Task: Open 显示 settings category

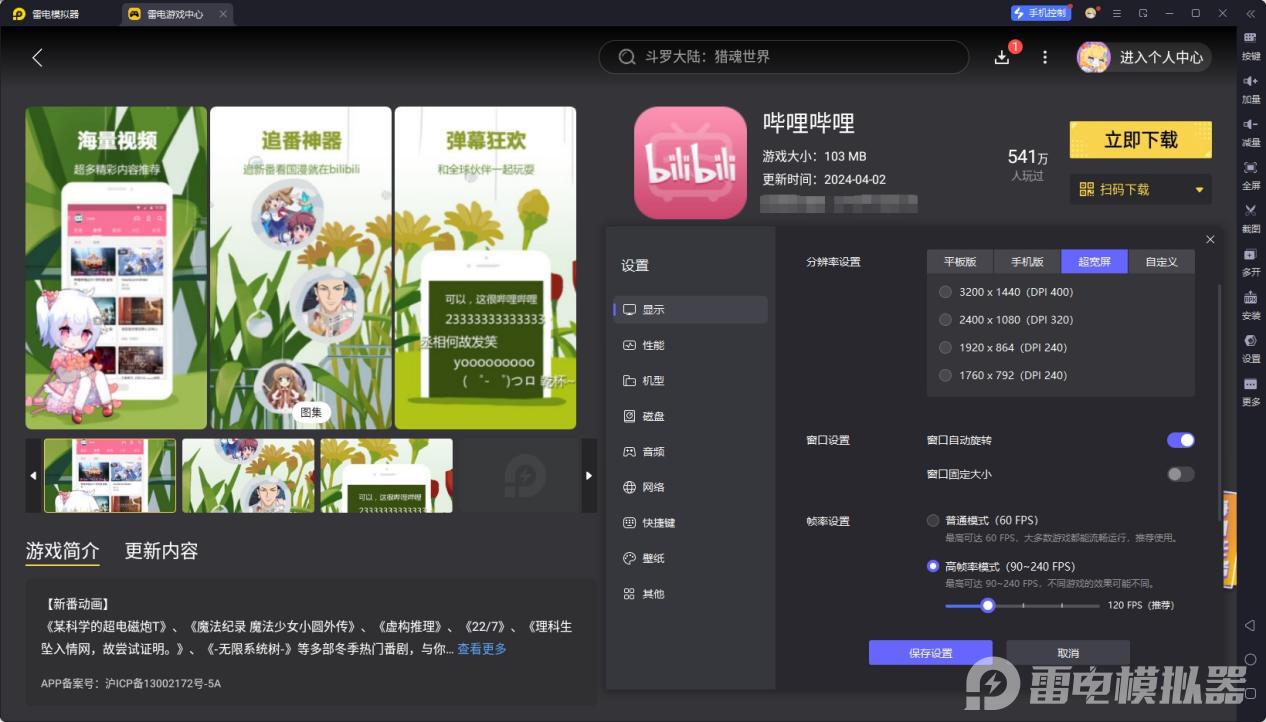Action: point(691,310)
